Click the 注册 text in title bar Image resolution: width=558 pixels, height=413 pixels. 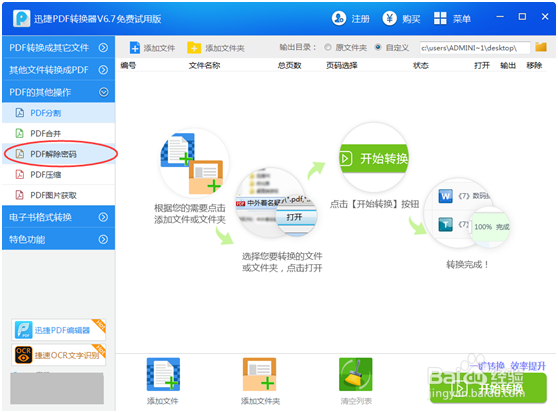tap(360, 18)
